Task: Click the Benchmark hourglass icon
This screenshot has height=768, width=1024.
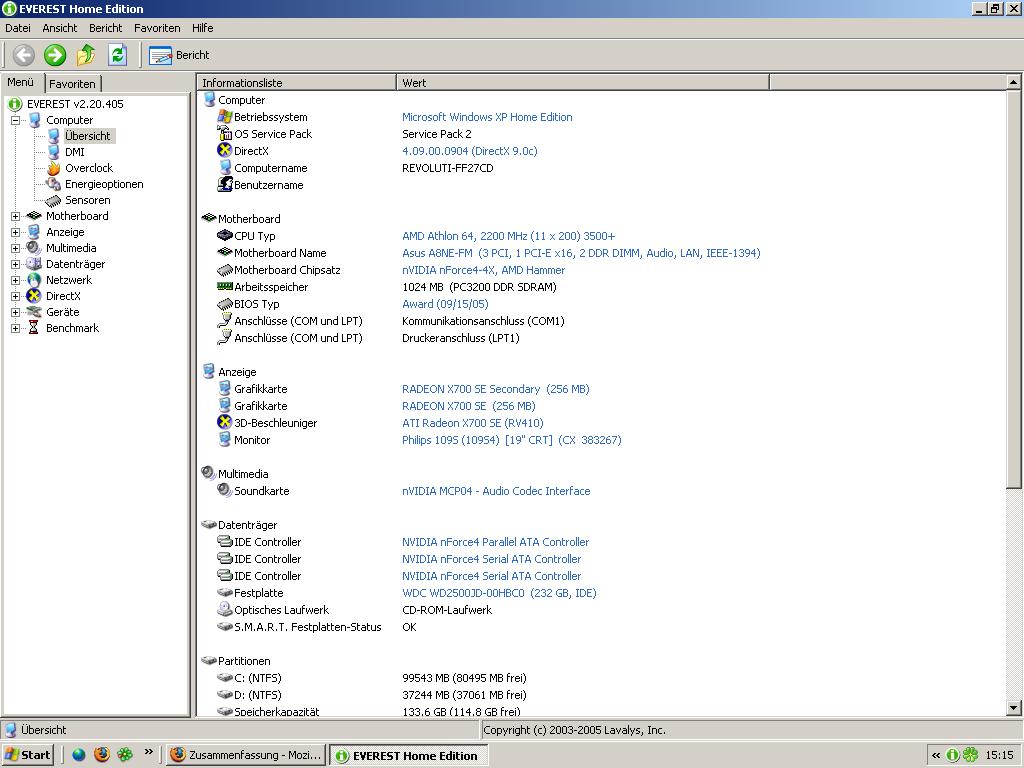Action: pyautogui.click(x=34, y=328)
